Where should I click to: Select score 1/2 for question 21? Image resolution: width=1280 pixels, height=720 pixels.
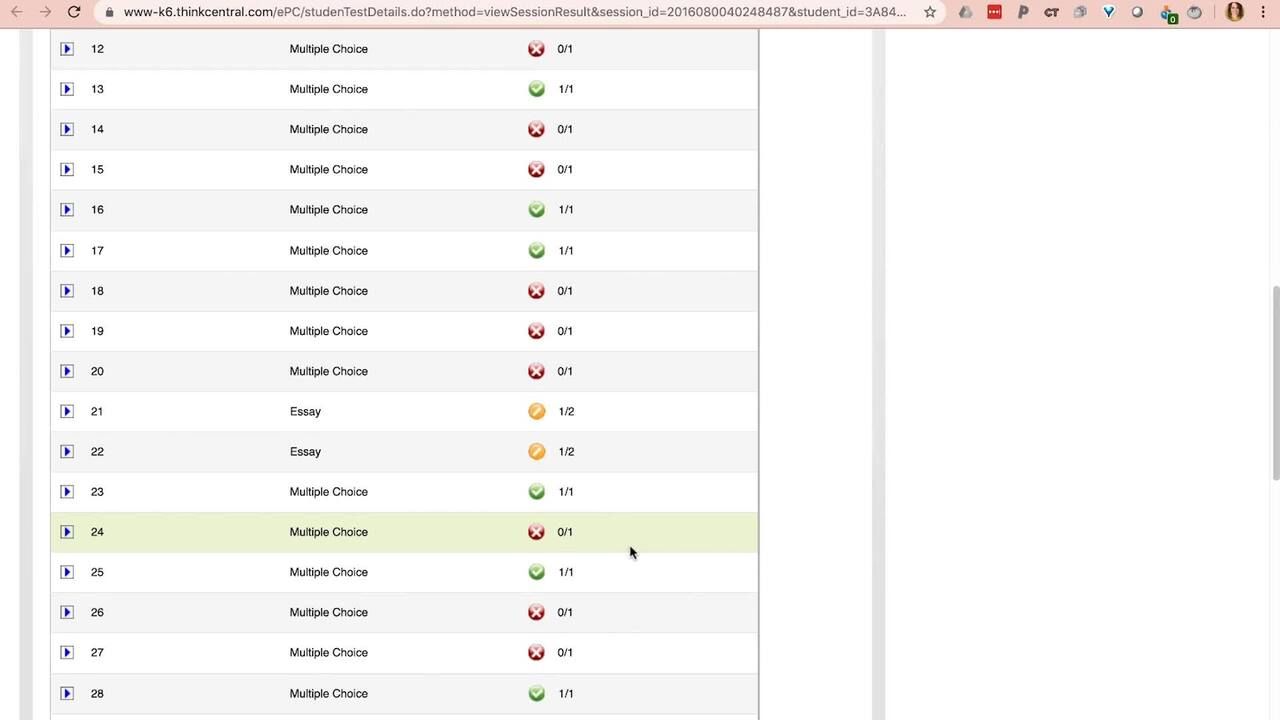[x=566, y=411]
